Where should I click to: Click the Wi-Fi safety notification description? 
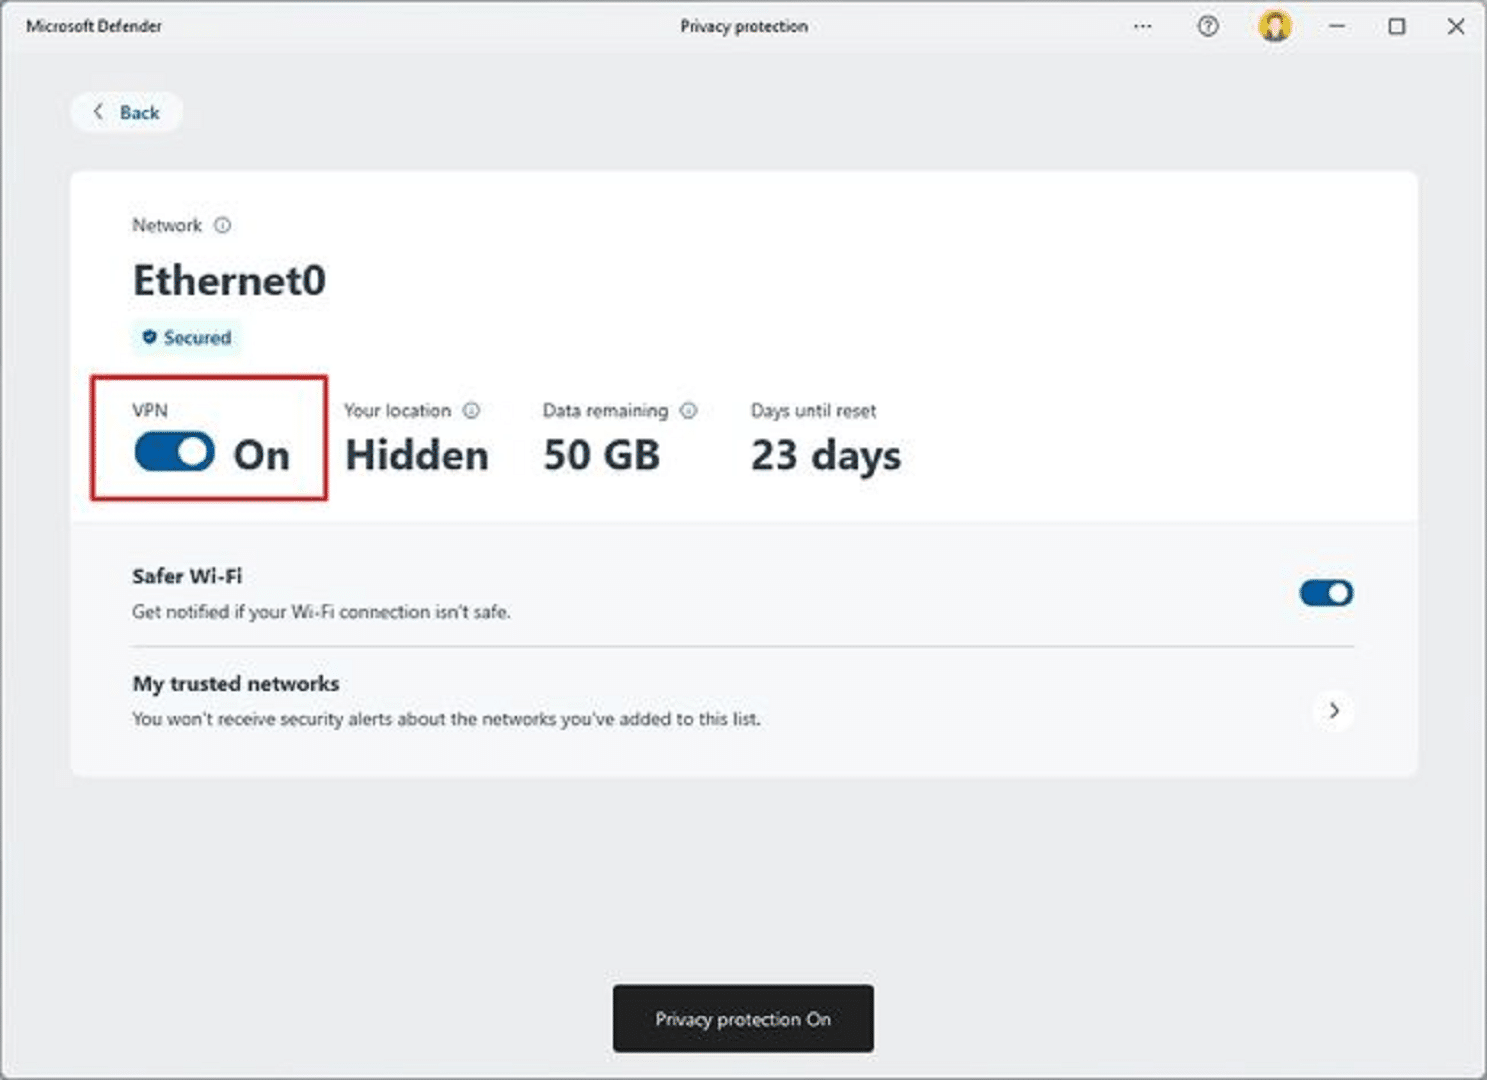pos(321,612)
